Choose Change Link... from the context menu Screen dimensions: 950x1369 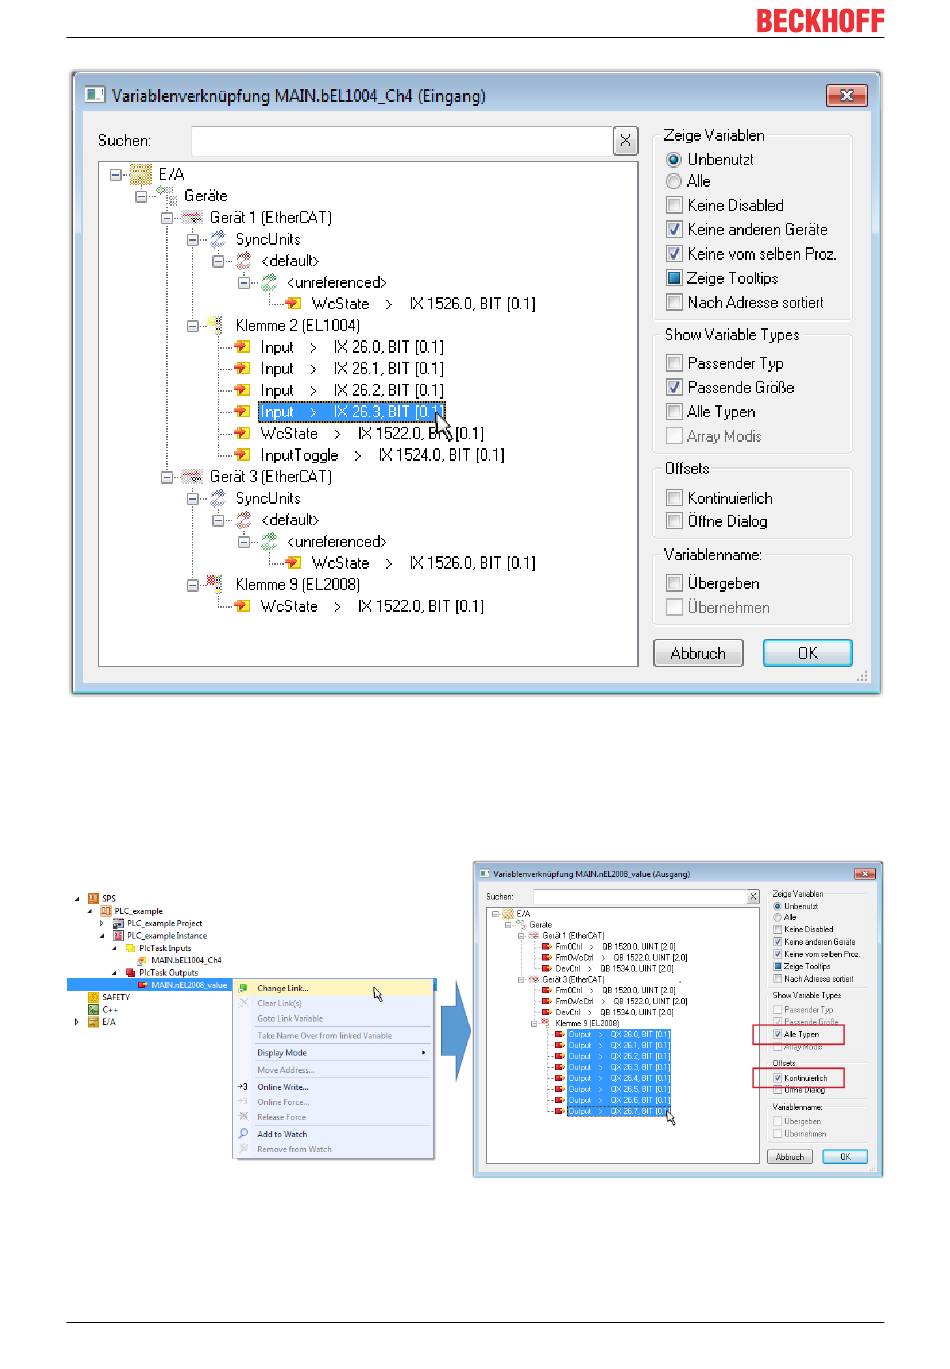[x=333, y=988]
